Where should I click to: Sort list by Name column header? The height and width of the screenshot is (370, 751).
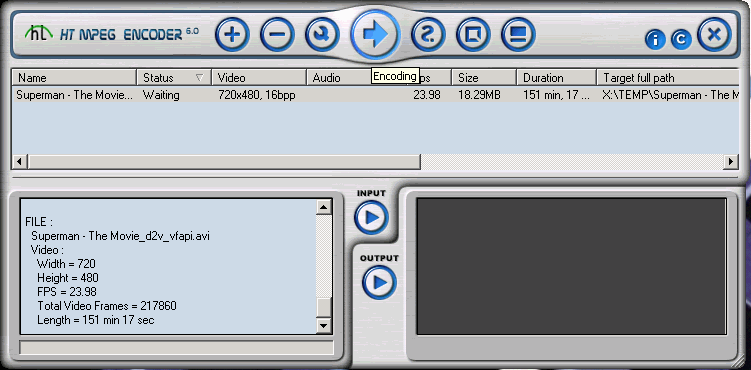[x=74, y=78]
